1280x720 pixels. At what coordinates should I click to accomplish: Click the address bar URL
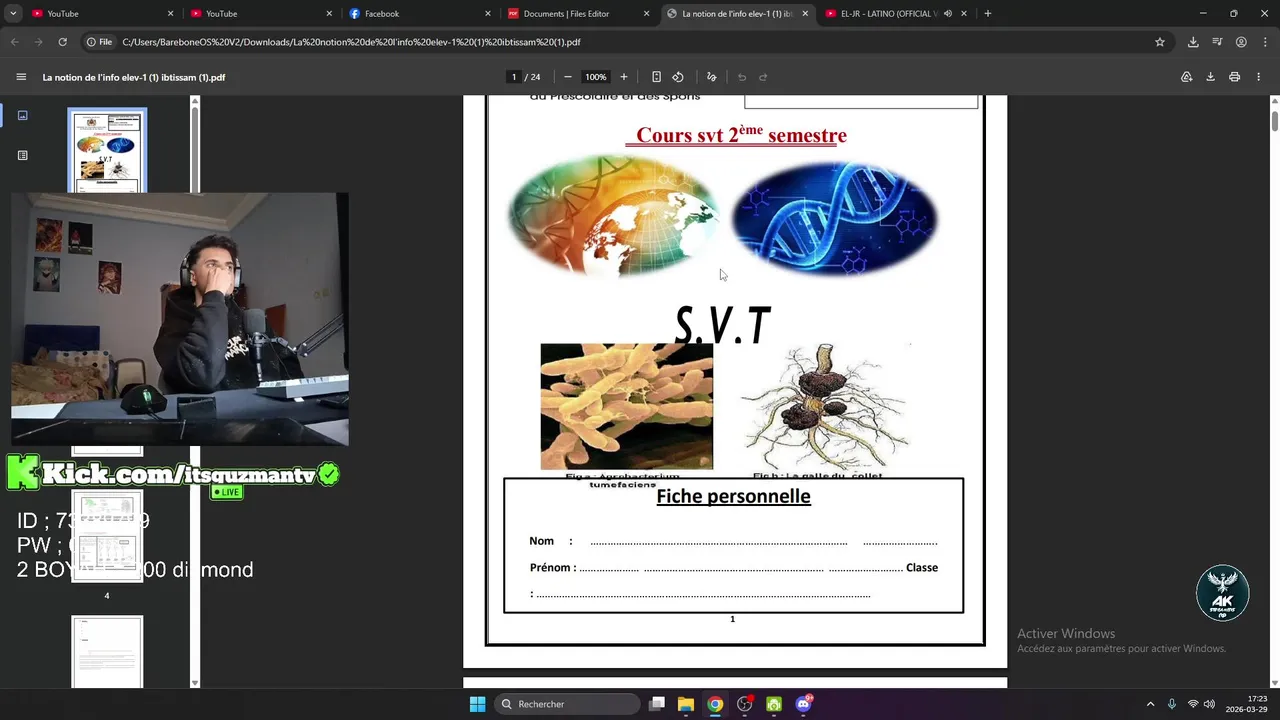(x=351, y=42)
